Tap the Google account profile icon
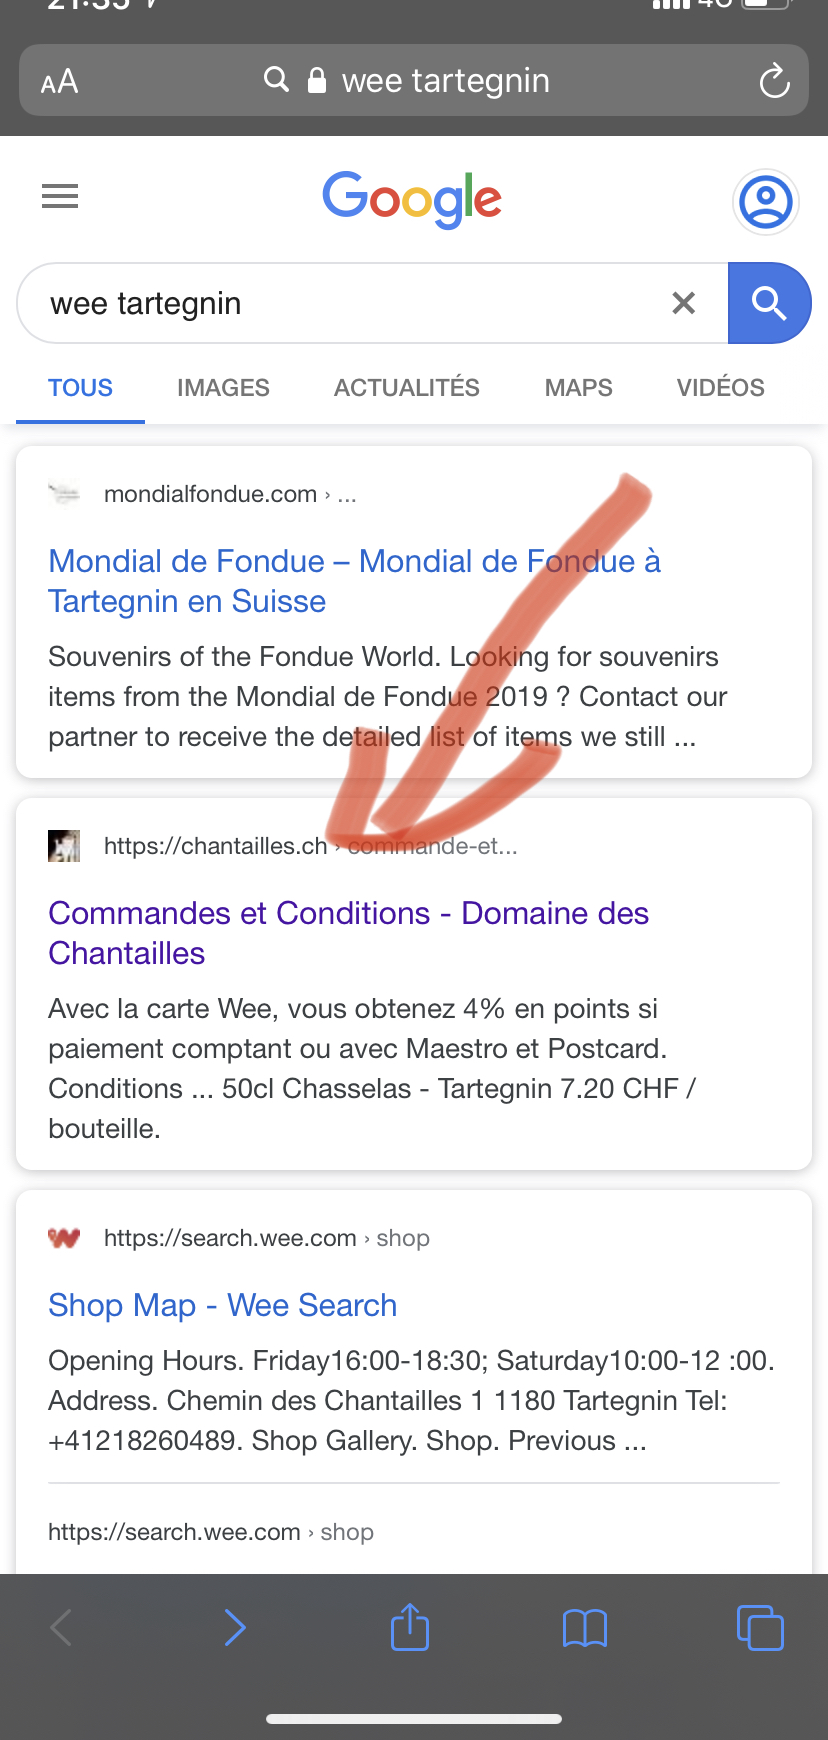Image resolution: width=828 pixels, height=1740 pixels. tap(766, 202)
